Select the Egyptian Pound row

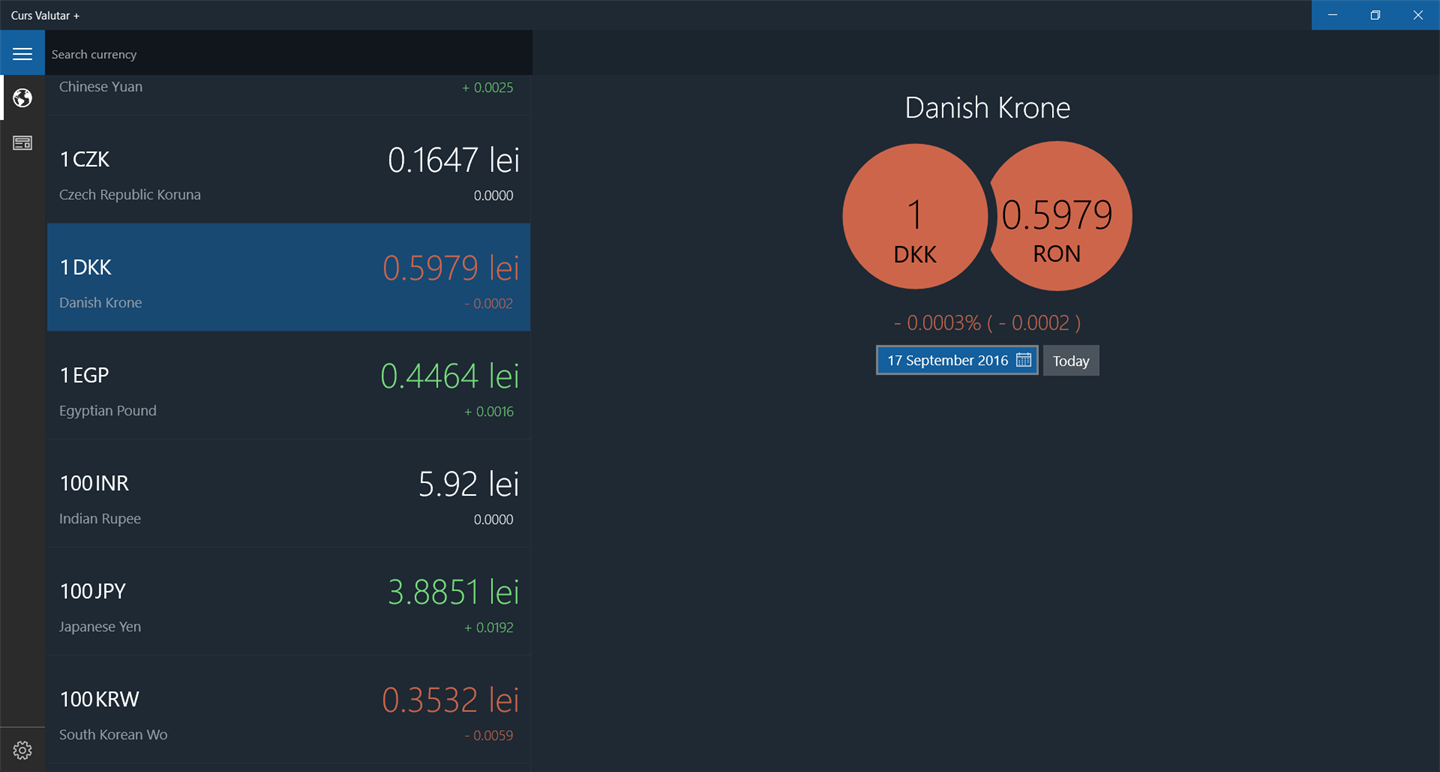(289, 385)
